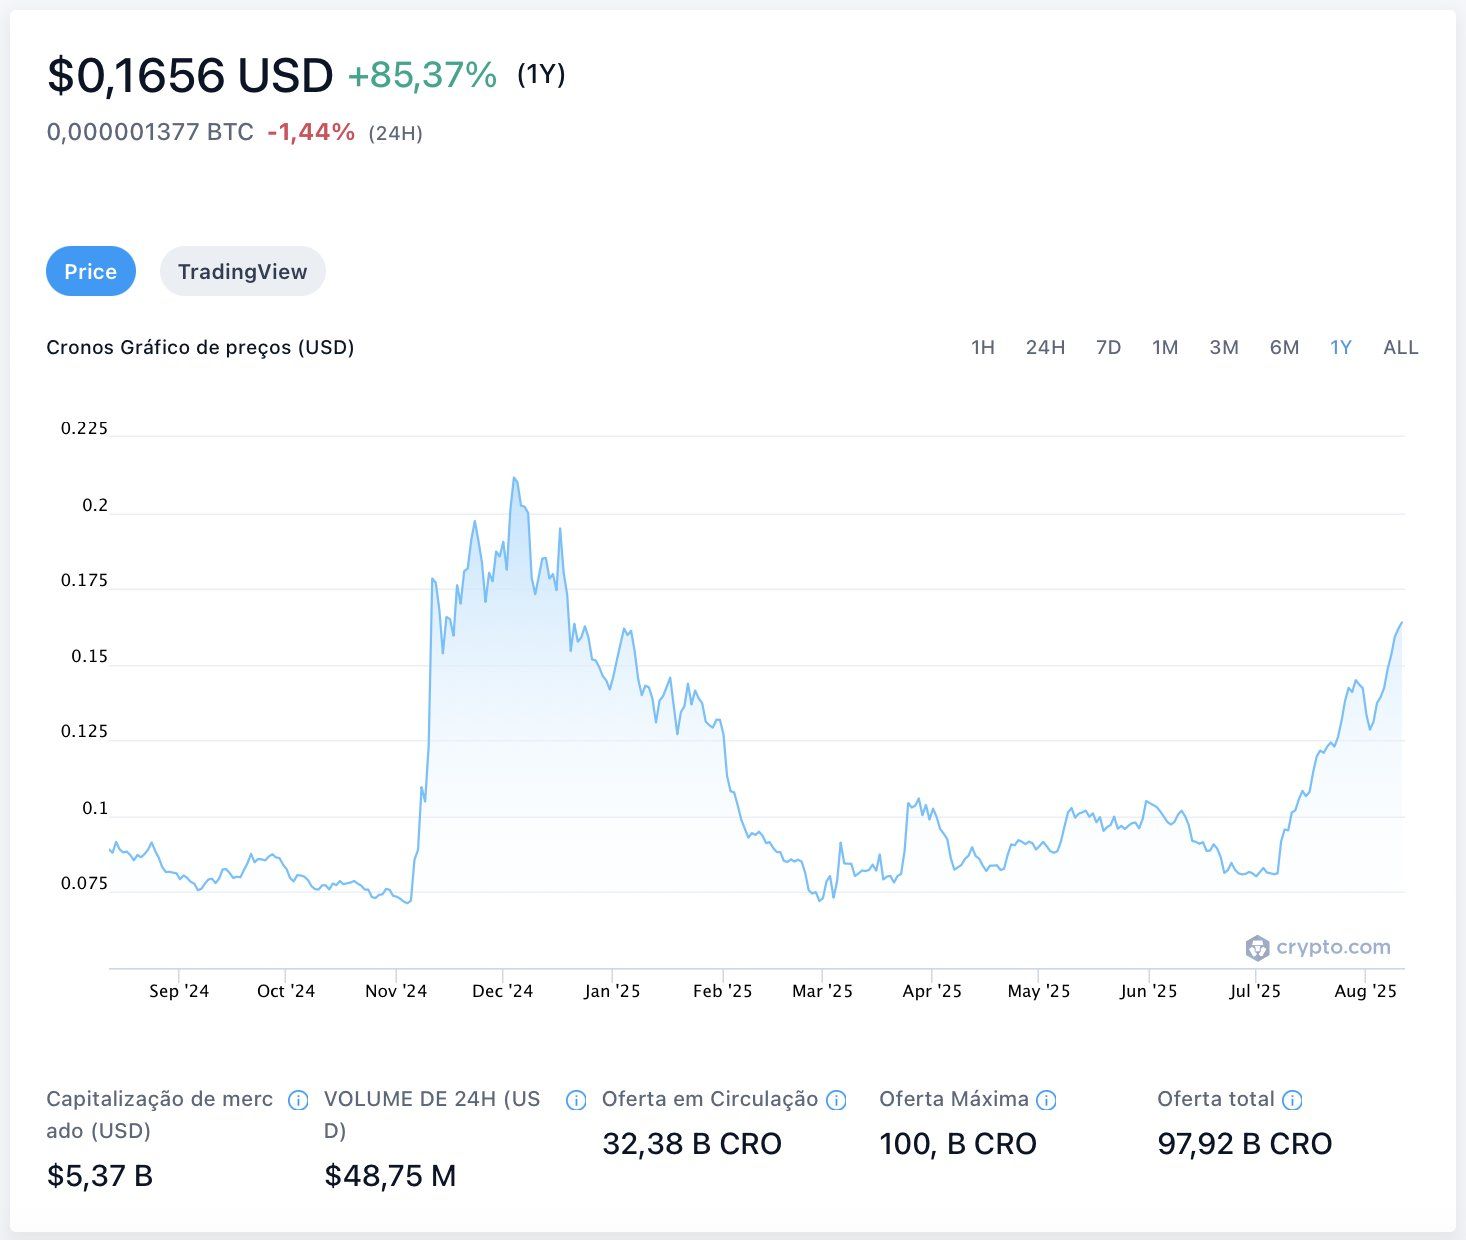
Task: Click the Nov '24 x-axis label
Action: tap(395, 991)
